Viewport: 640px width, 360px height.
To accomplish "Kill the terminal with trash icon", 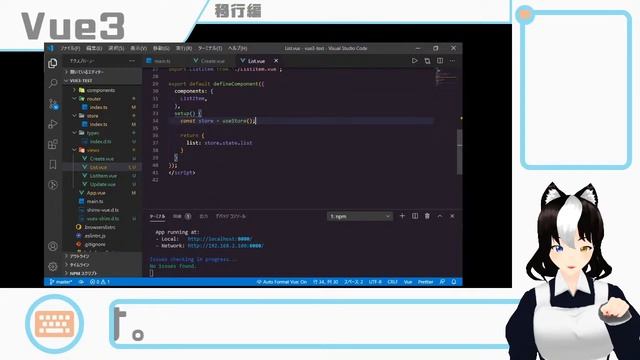I will pos(427,216).
